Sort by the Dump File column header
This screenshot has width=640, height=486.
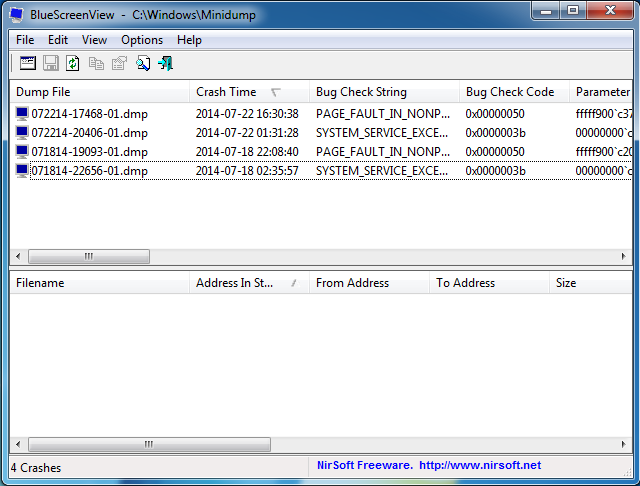pos(100,92)
